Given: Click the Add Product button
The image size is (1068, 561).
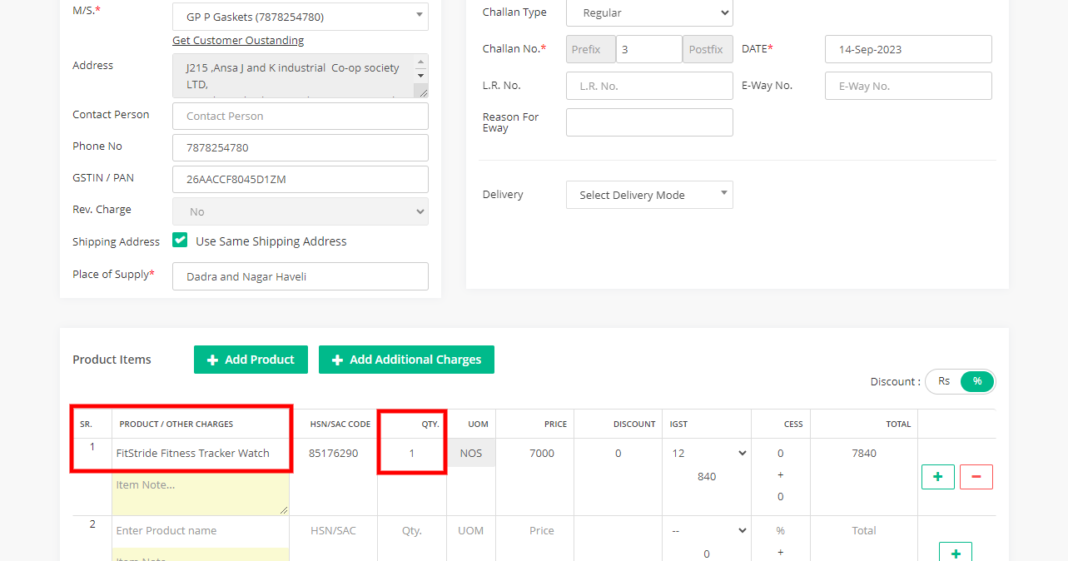Looking at the screenshot, I should (x=251, y=359).
